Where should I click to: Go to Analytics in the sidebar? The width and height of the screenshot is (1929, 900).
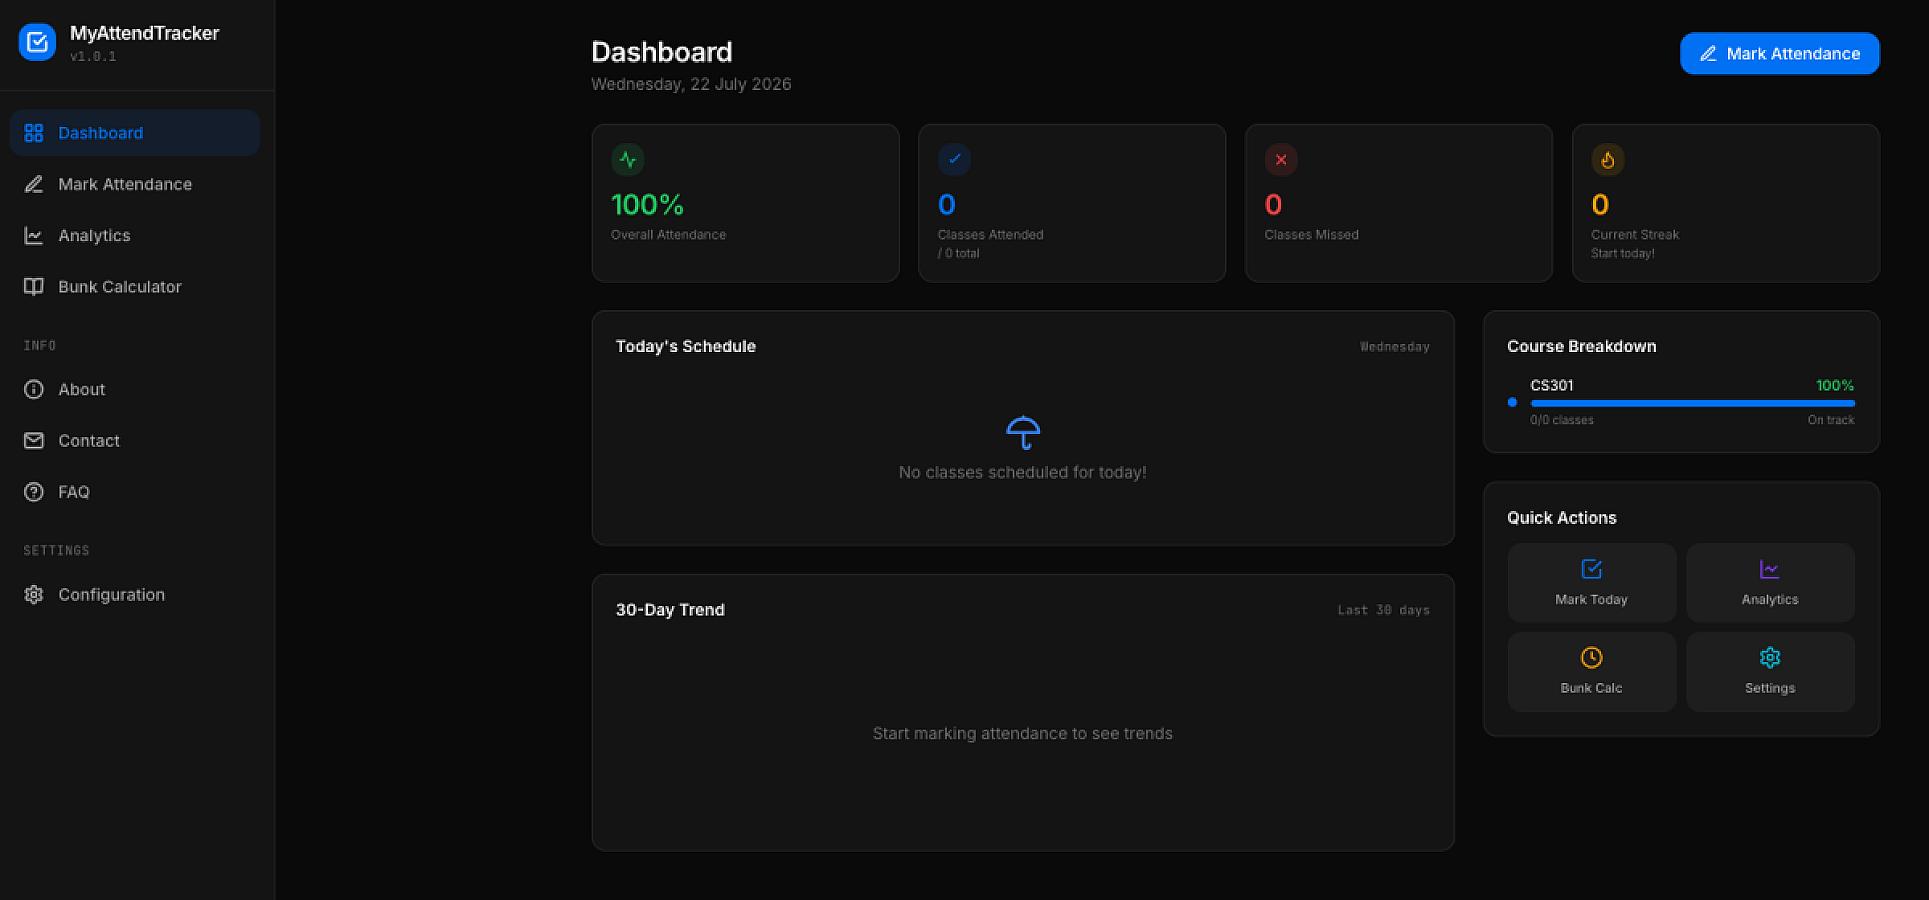coord(135,235)
